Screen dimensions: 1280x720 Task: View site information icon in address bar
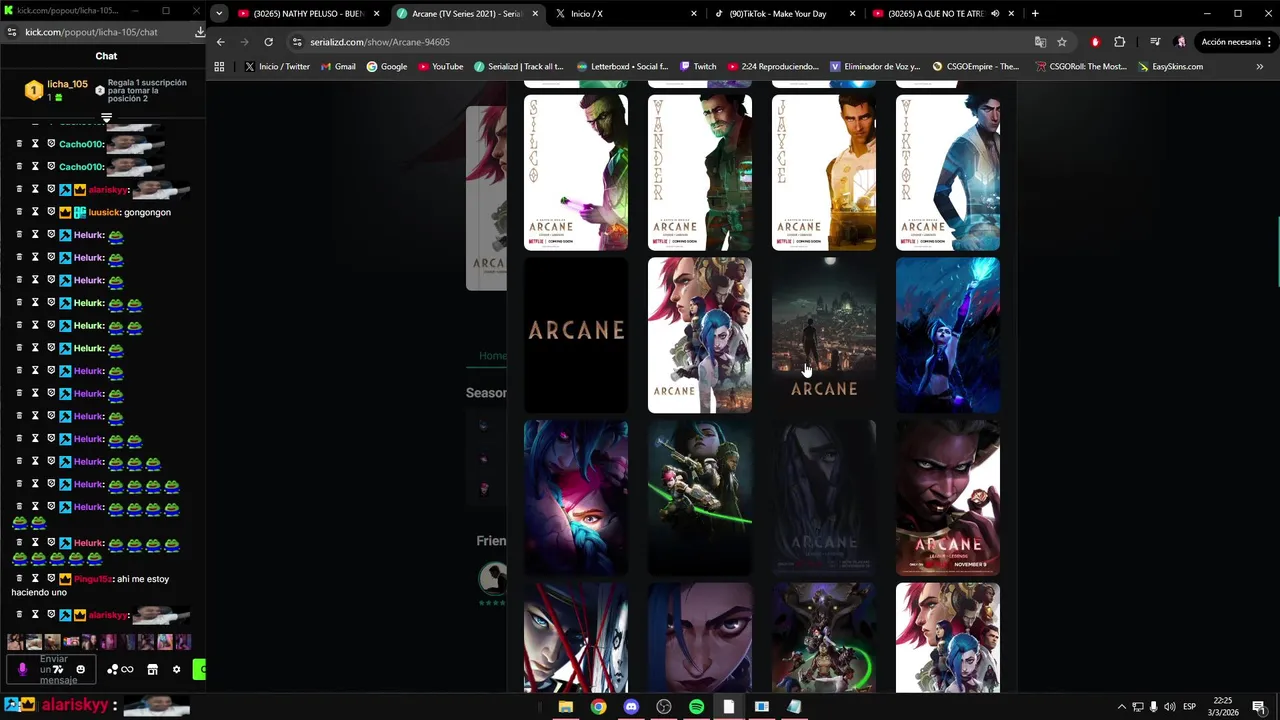pyautogui.click(x=297, y=42)
